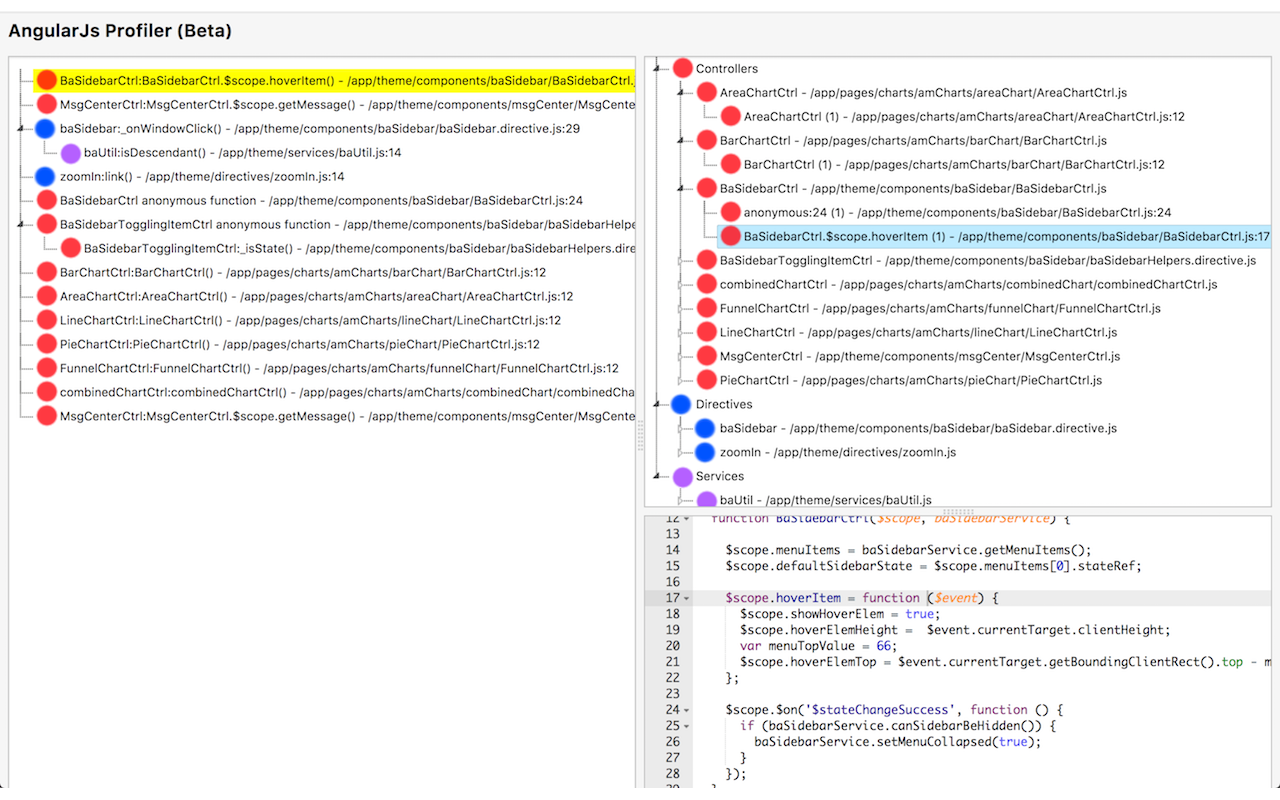Click the purple baUtil service icon
This screenshot has height=800, width=1280.
pos(706,499)
